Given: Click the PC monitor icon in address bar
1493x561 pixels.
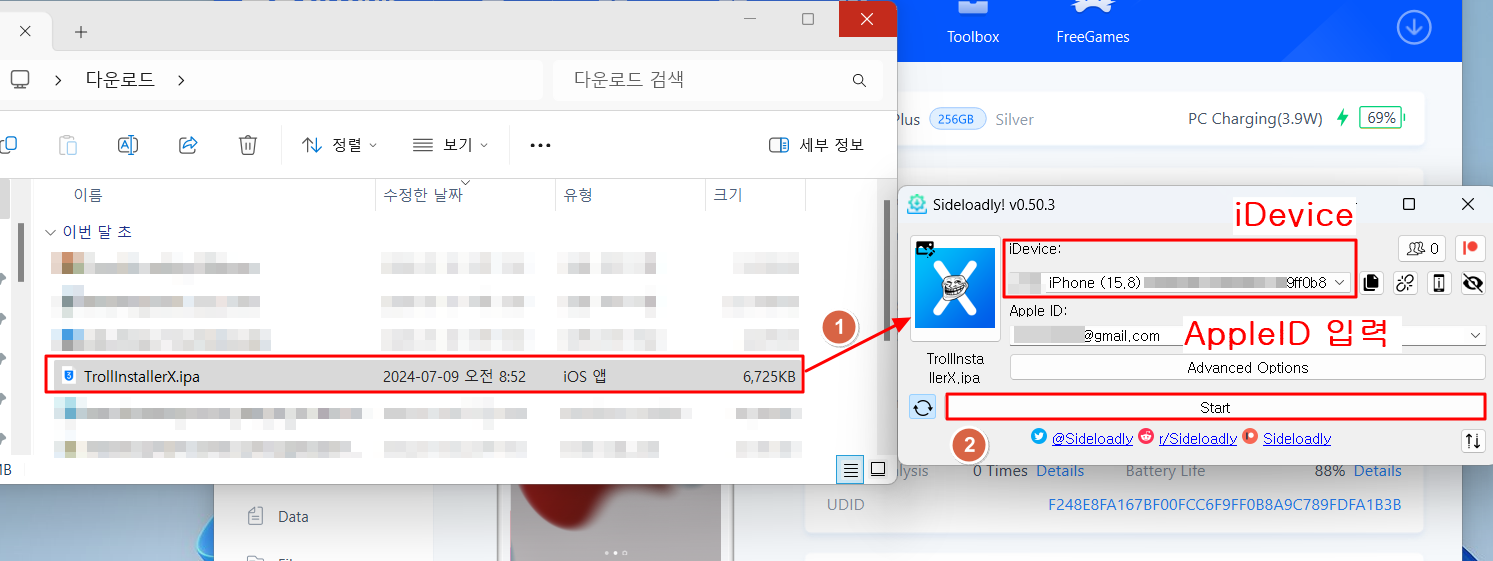Looking at the screenshot, I should tap(20, 80).
